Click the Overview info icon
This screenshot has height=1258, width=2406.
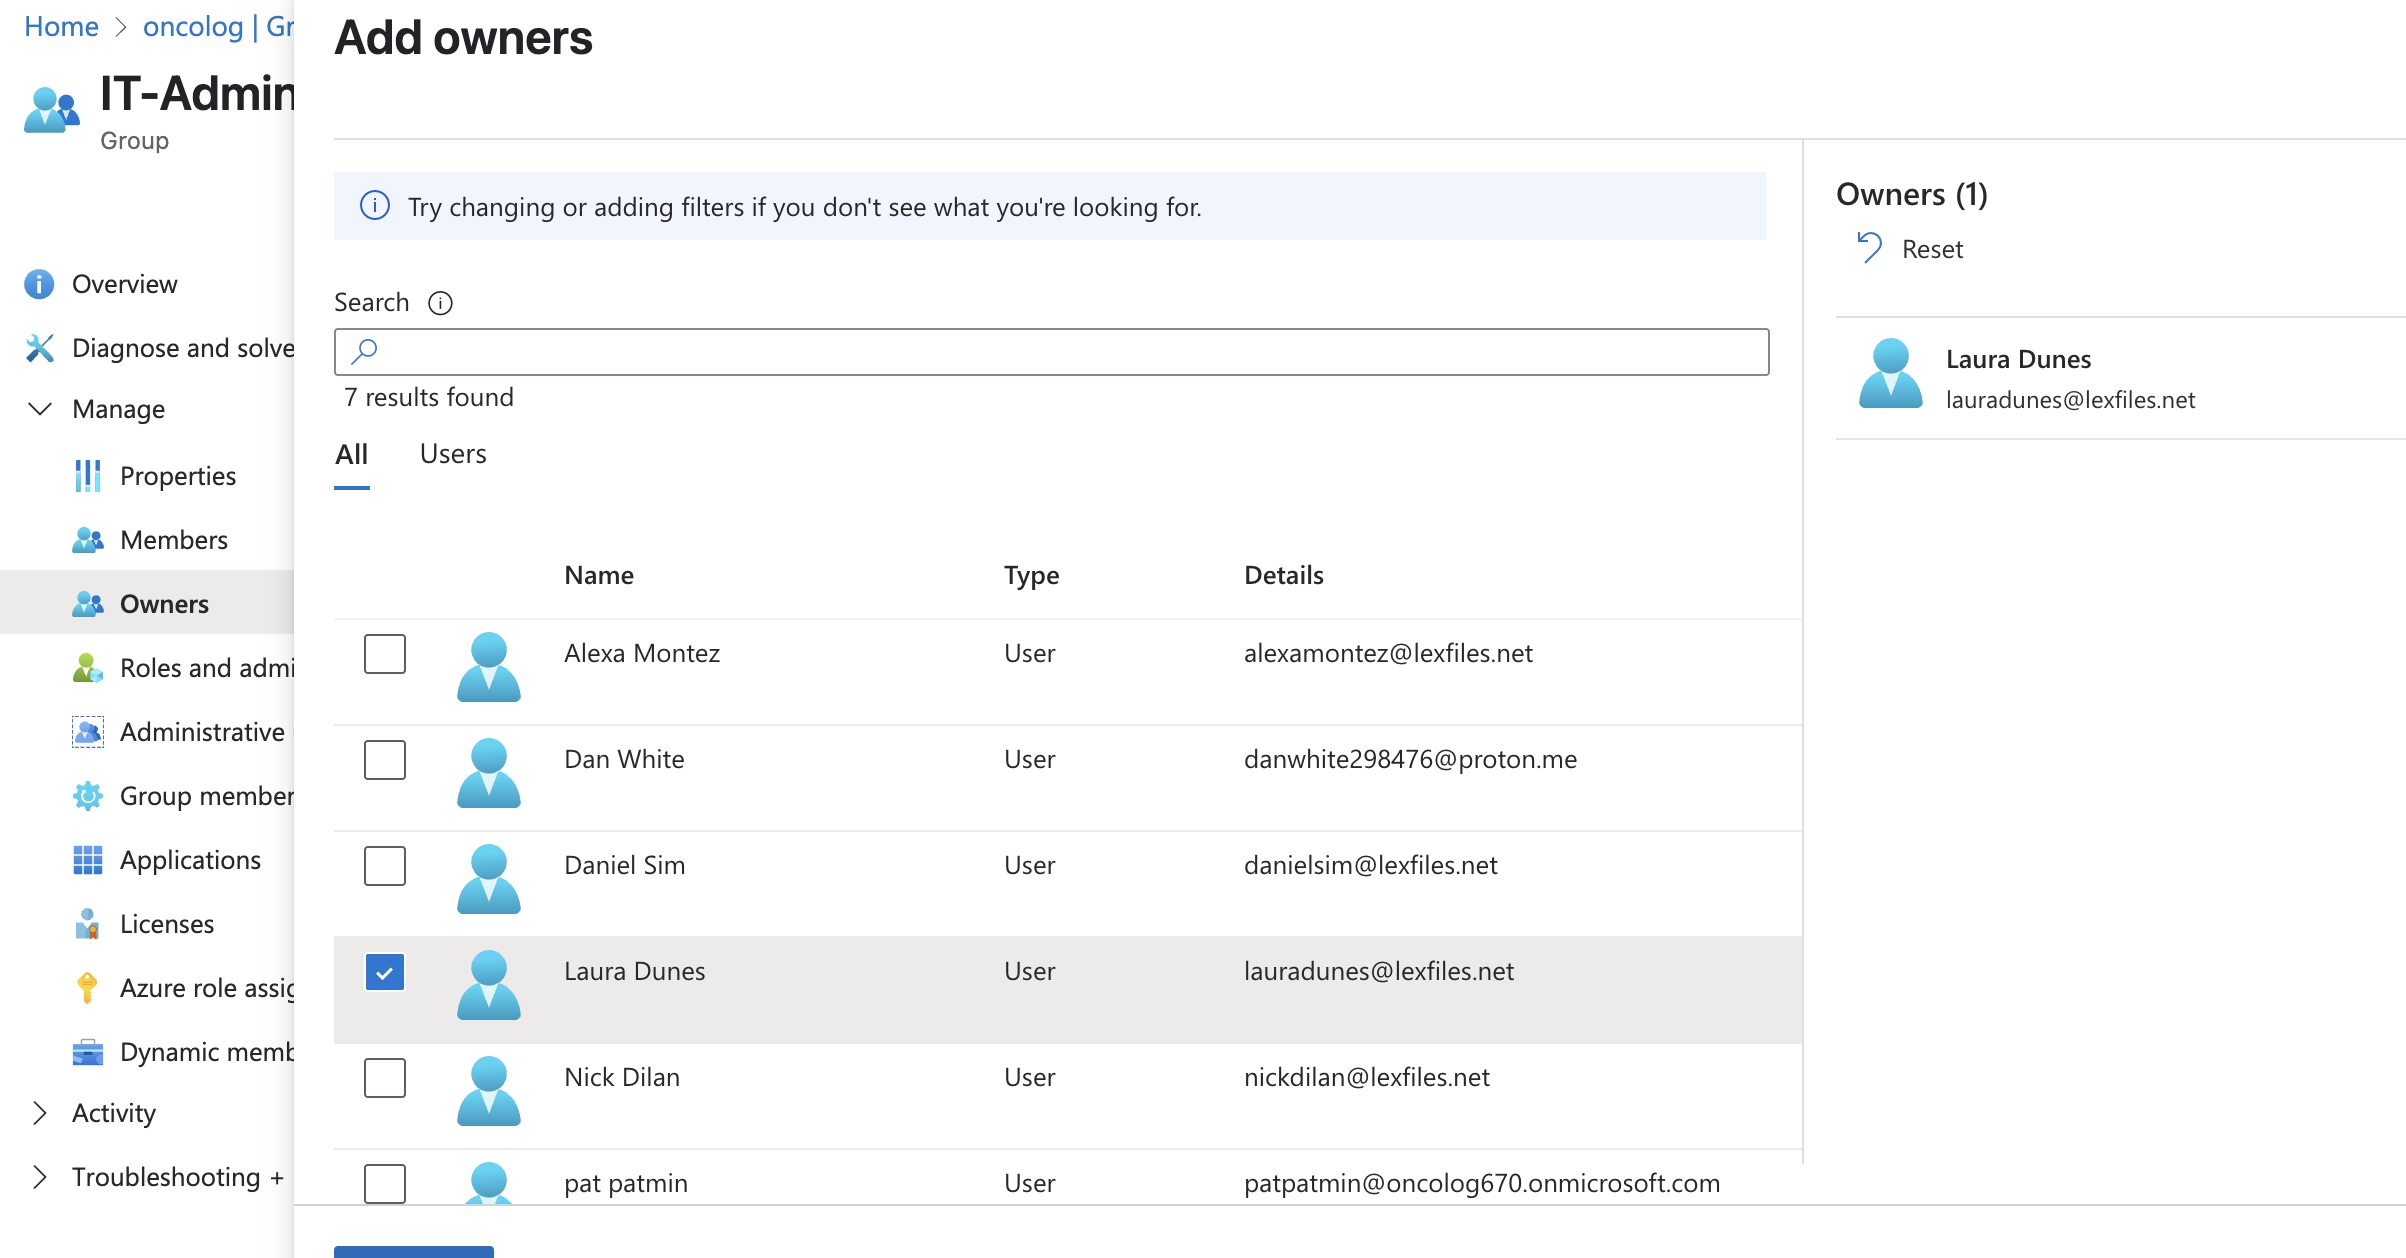pos(39,284)
